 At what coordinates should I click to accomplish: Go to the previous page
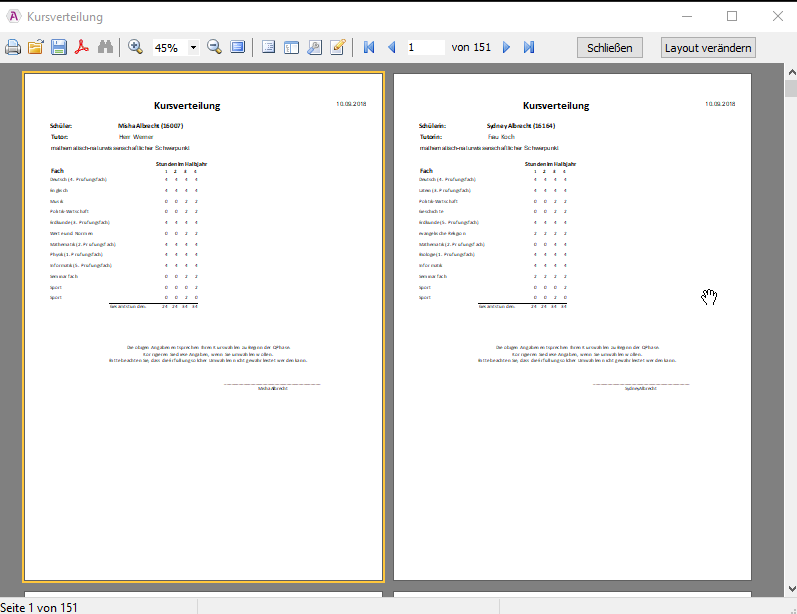click(391, 47)
